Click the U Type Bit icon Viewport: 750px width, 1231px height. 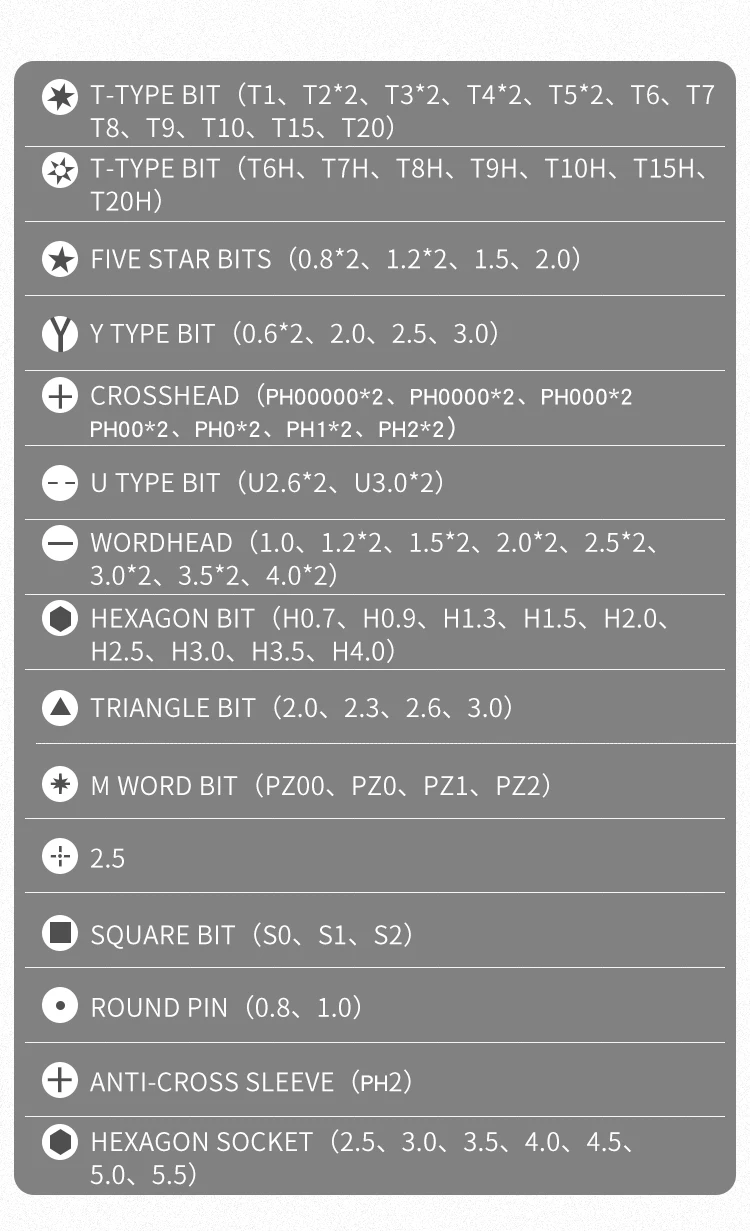(x=60, y=484)
